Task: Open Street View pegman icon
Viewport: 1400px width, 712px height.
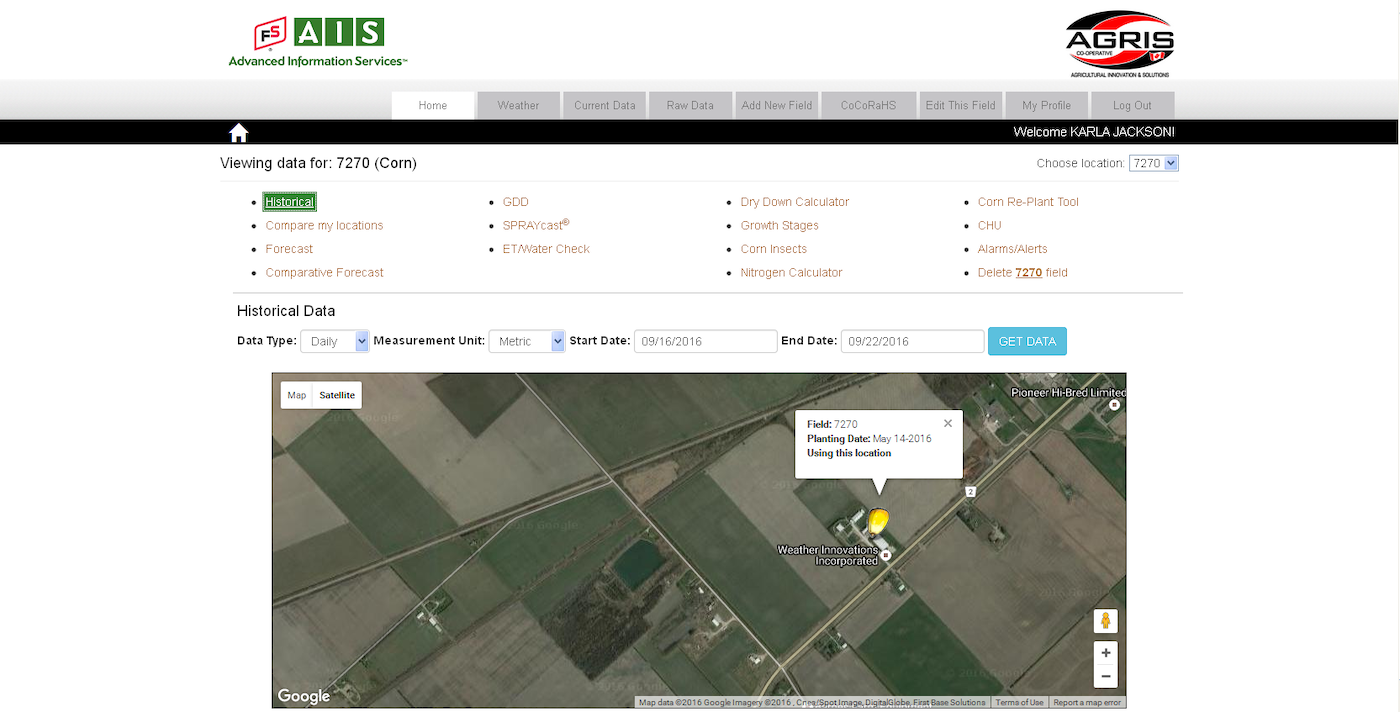Action: pyautogui.click(x=1105, y=621)
